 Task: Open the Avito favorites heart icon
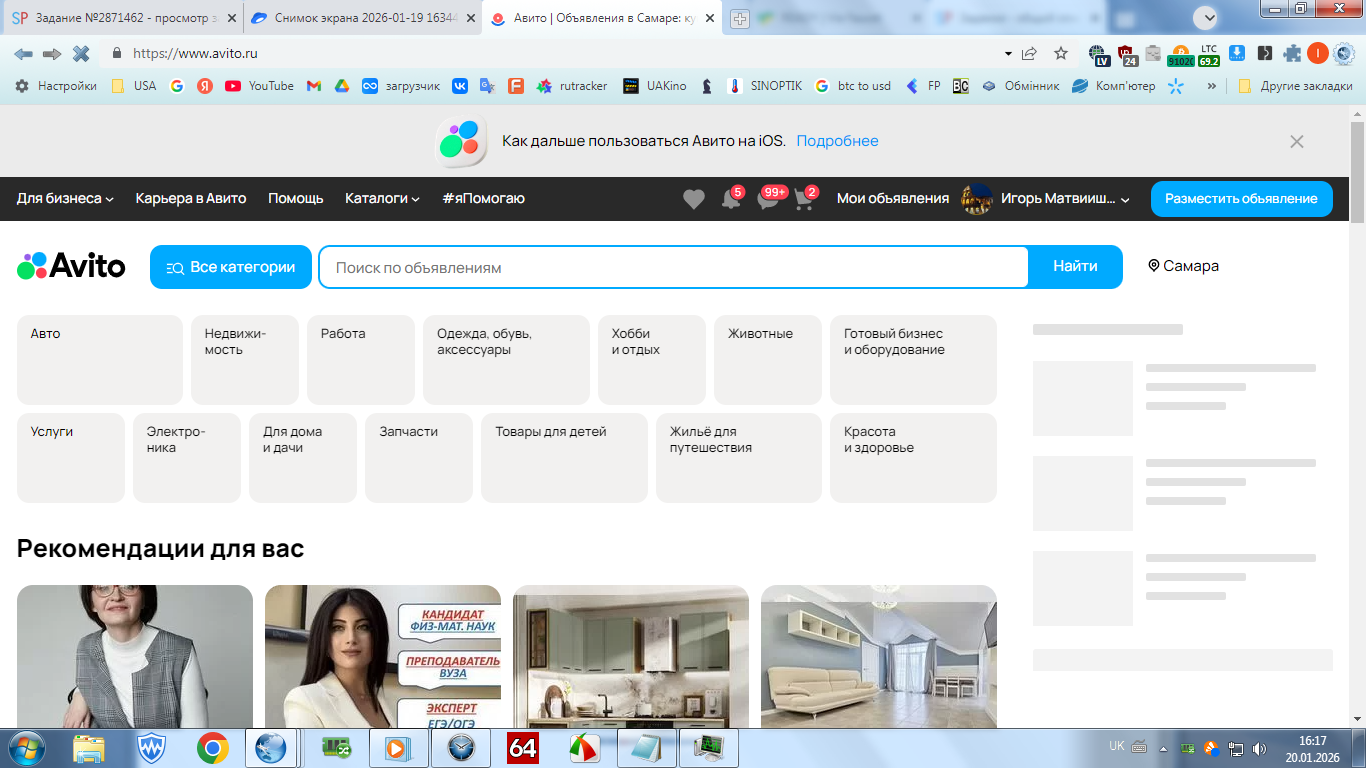click(x=694, y=199)
